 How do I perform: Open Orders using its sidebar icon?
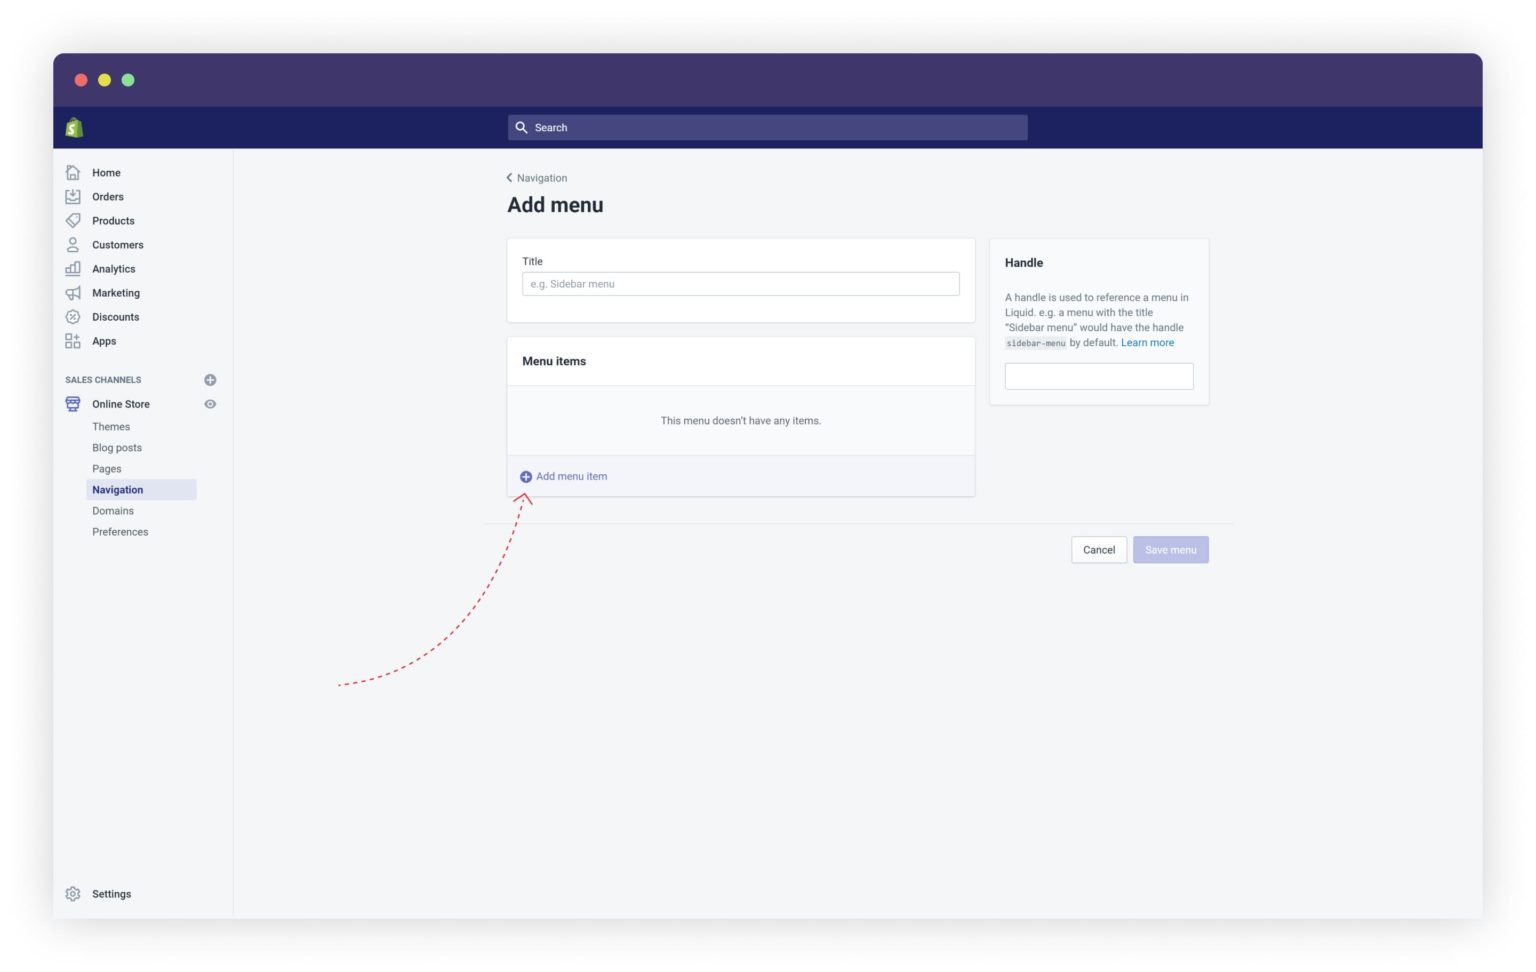pos(72,196)
